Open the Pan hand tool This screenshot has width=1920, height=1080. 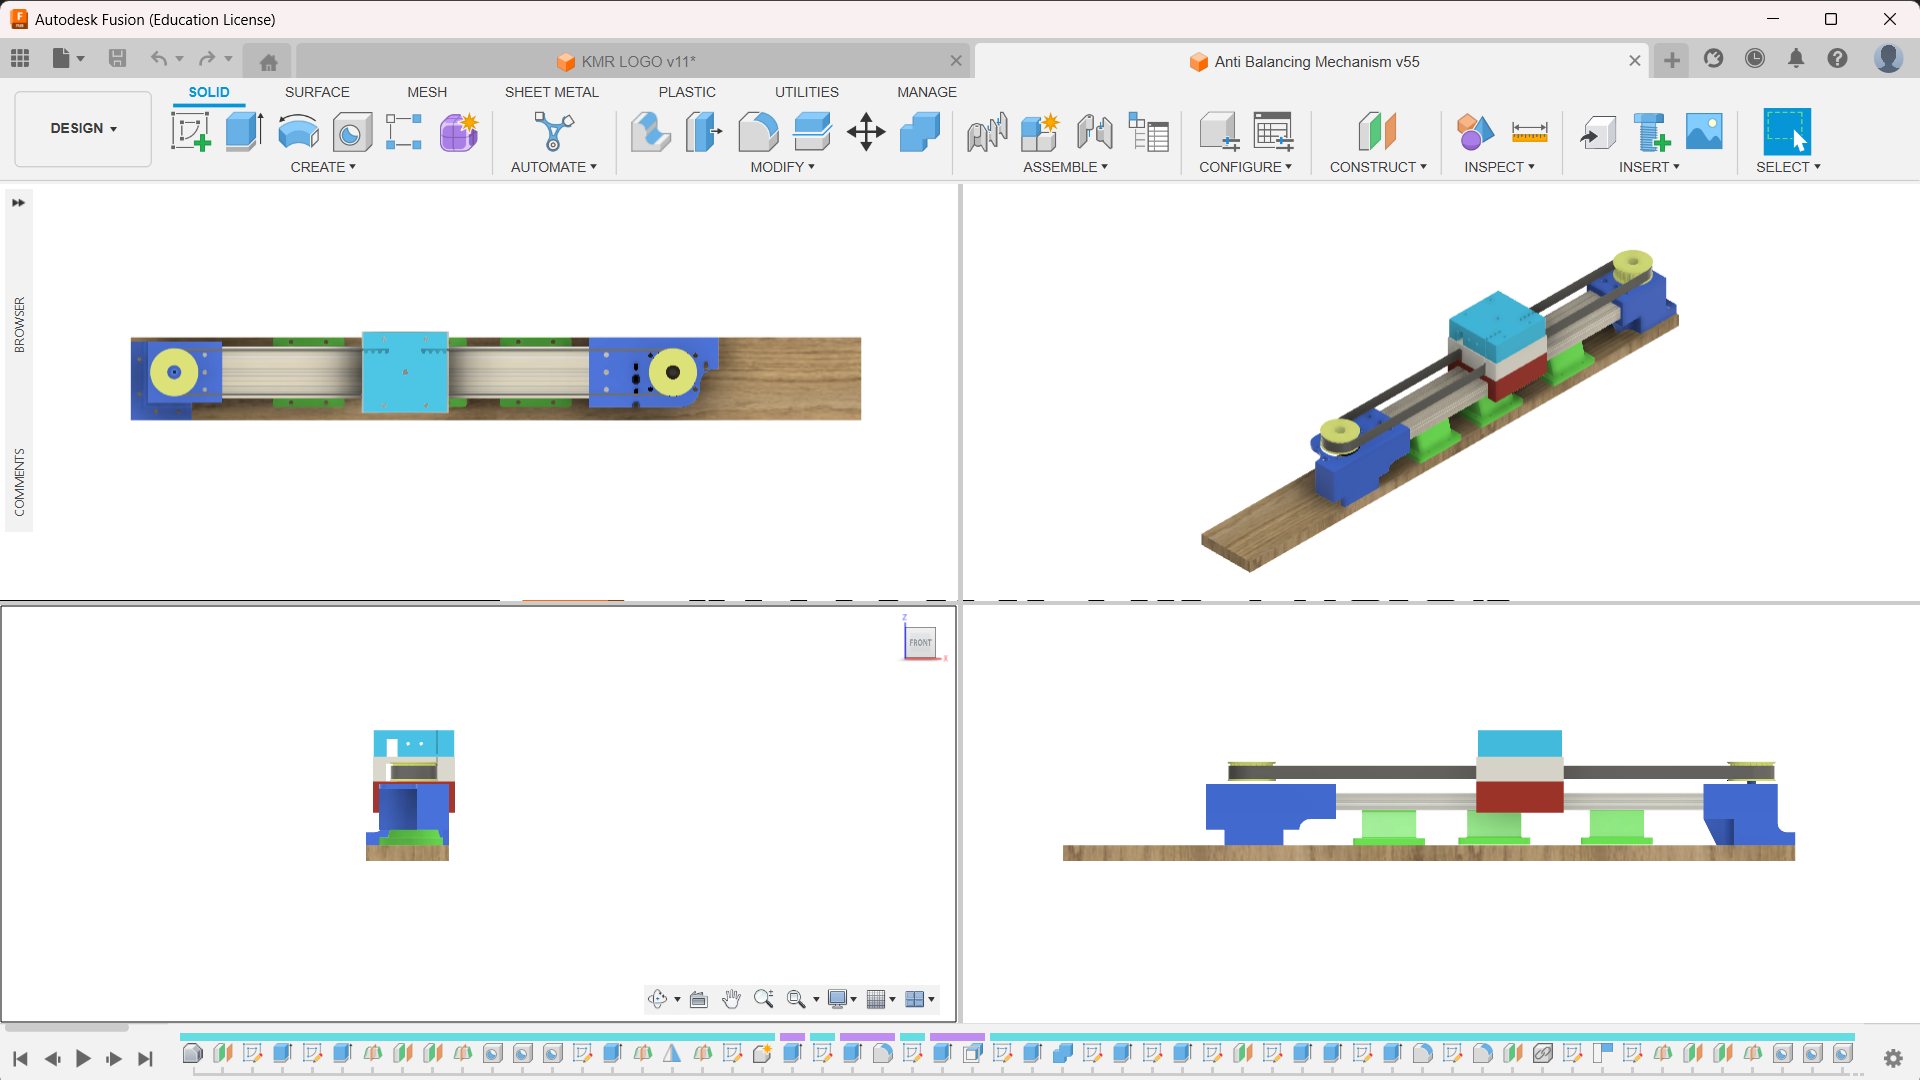731,999
